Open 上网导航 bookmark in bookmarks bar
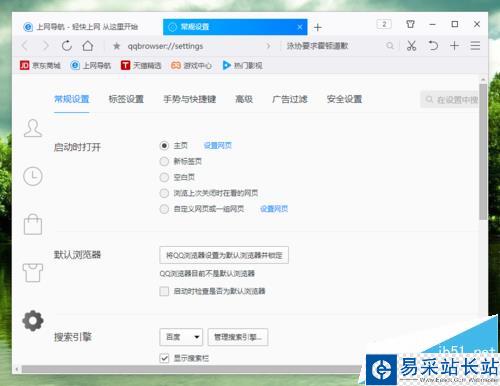This screenshot has height=386, width=500. [90, 65]
